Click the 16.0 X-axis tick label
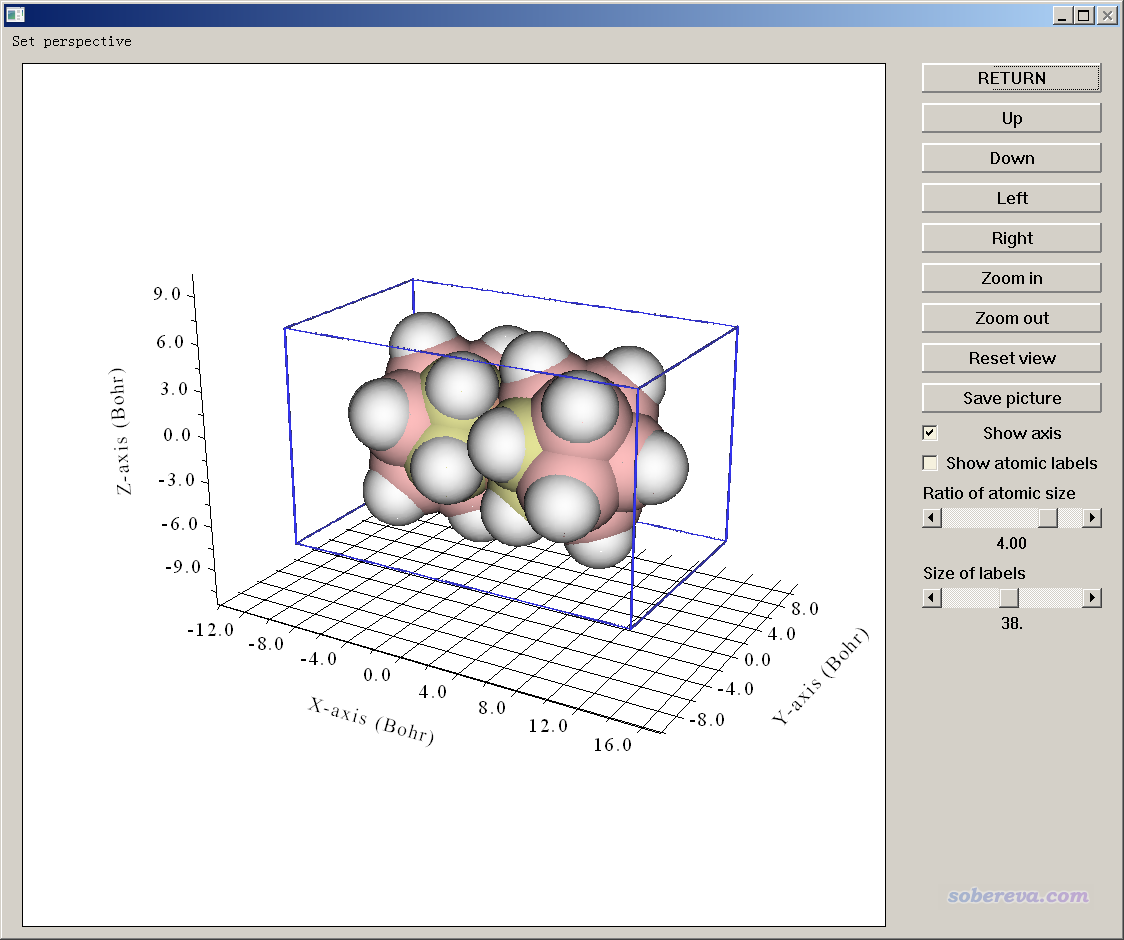The width and height of the screenshot is (1124, 940). click(x=612, y=745)
